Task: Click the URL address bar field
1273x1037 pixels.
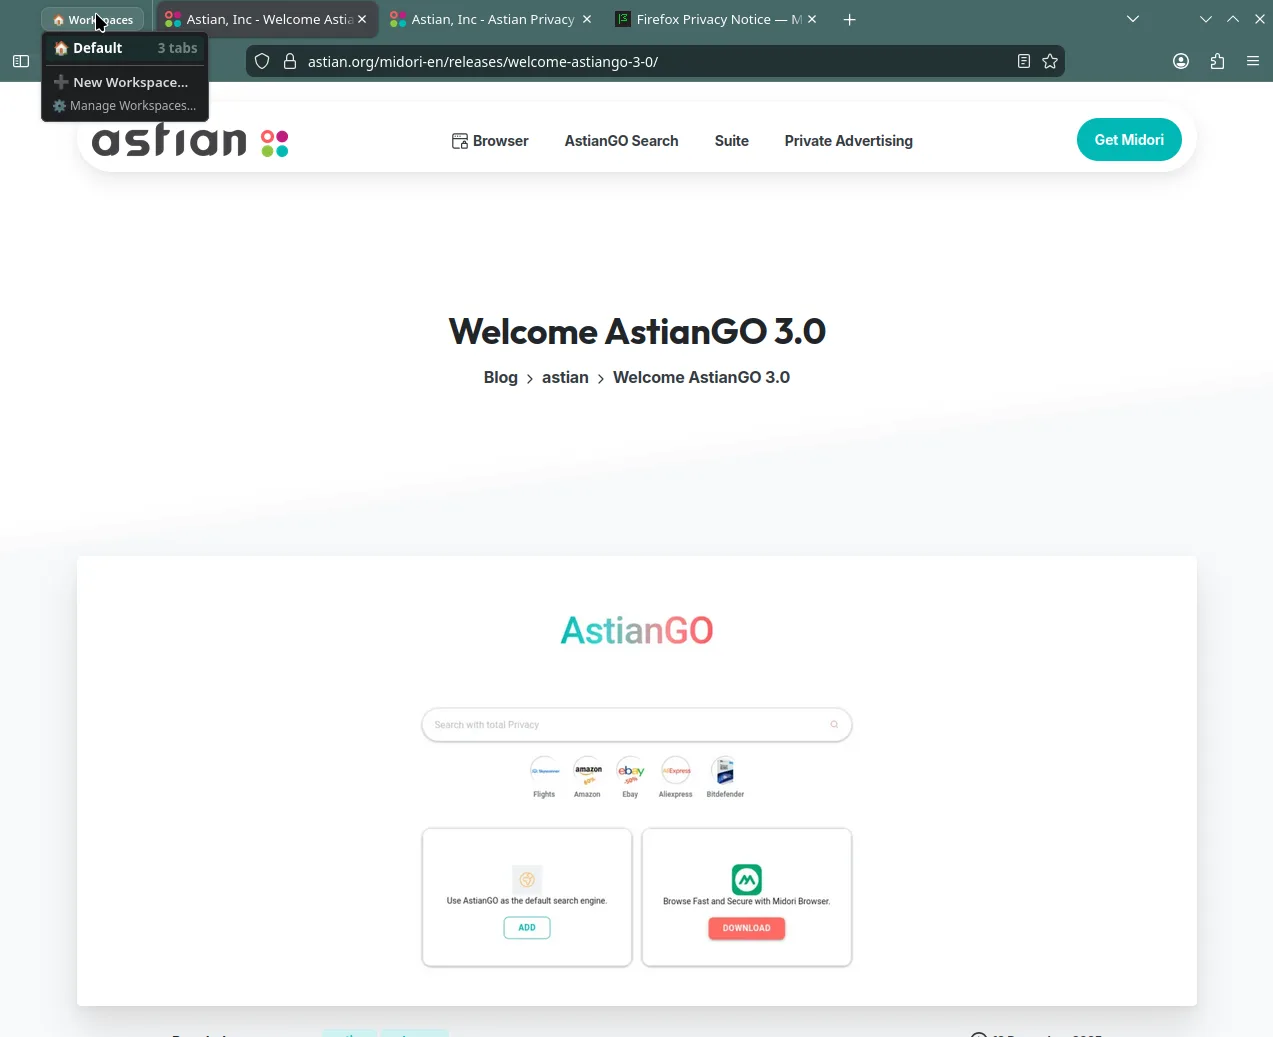Action: tap(640, 61)
